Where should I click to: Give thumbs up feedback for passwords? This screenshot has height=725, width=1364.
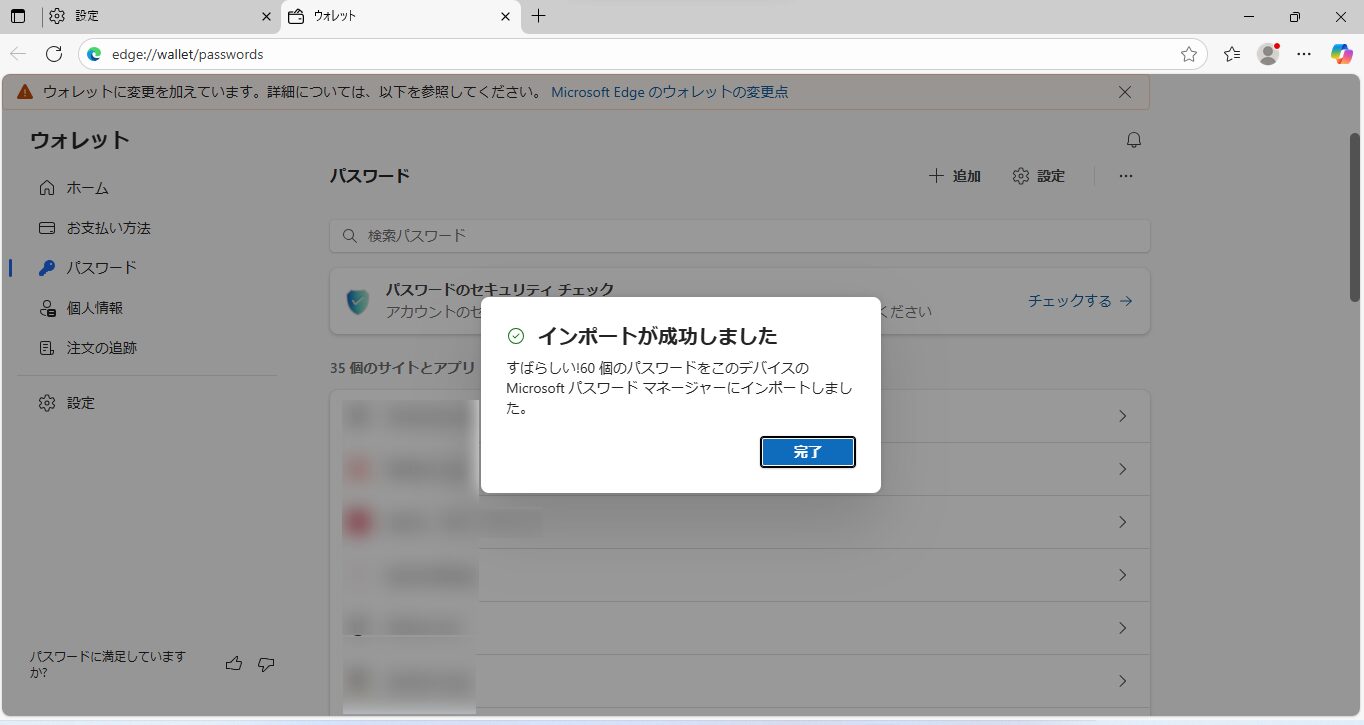point(234,664)
